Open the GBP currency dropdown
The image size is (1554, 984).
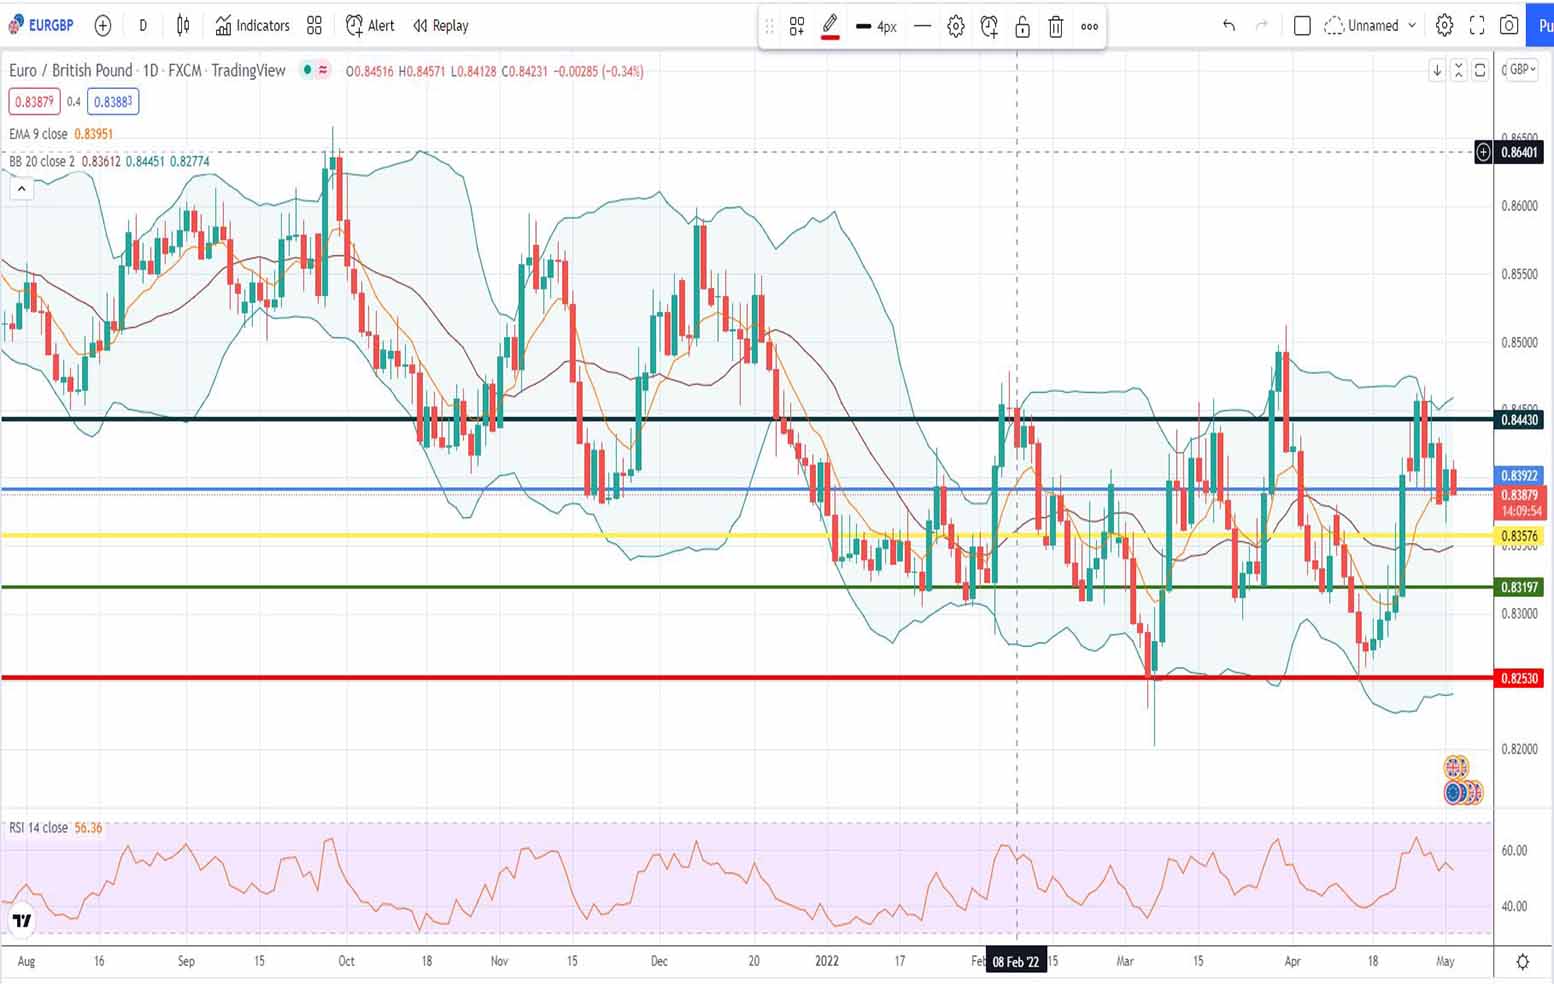click(x=1522, y=70)
